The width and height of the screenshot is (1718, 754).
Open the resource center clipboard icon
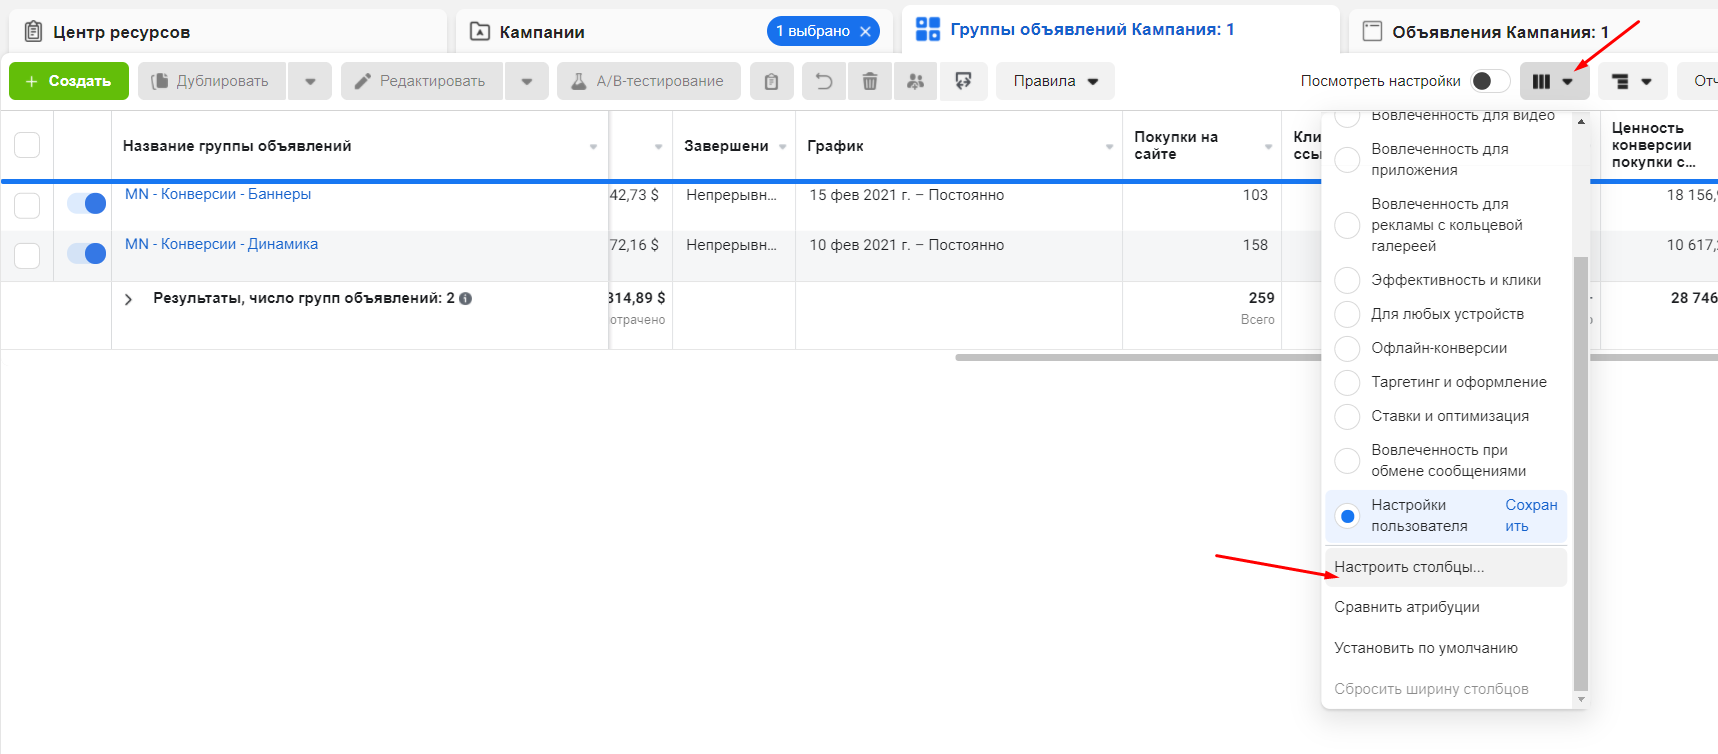pyautogui.click(x=33, y=31)
